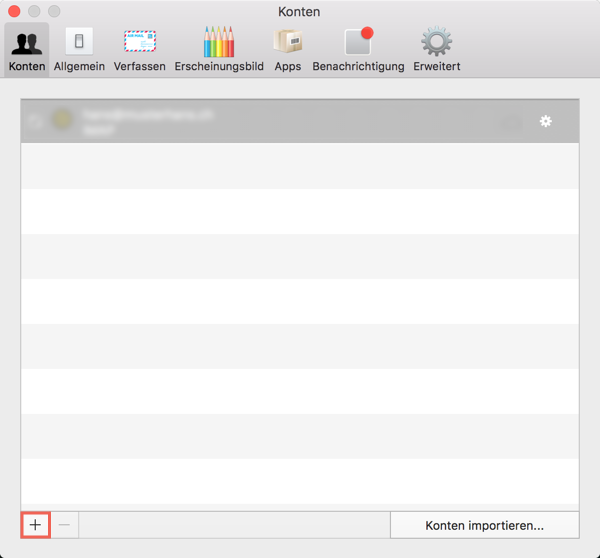This screenshot has height=558, width=600.
Task: Switch to the Allgemein settings pane
Action: coord(79,49)
